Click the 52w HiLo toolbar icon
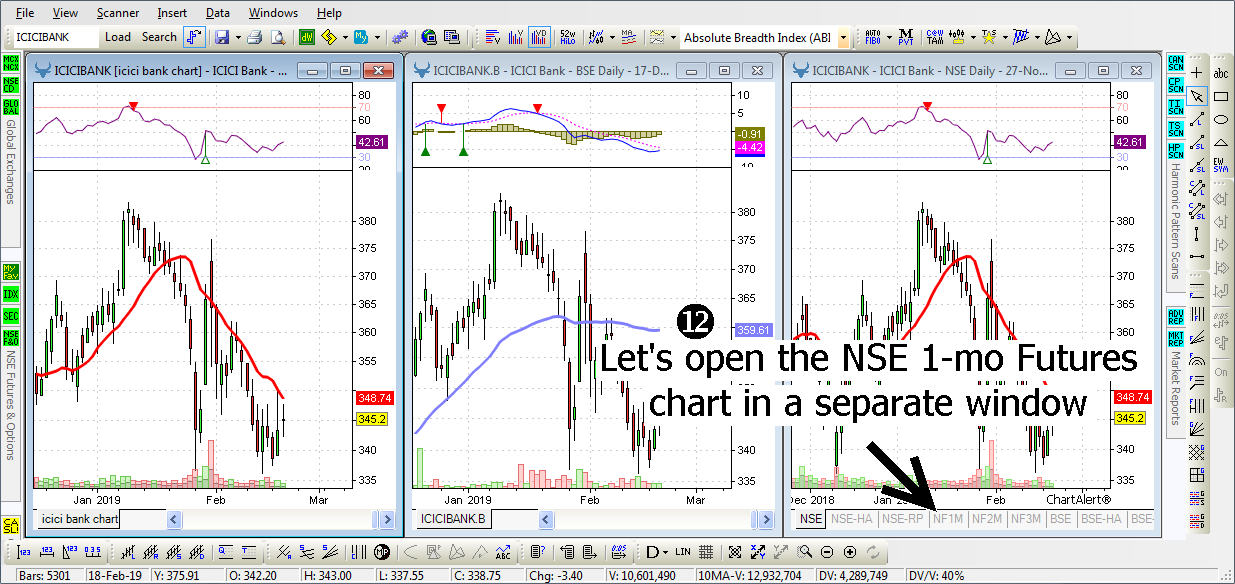1235x584 pixels. pos(568,37)
